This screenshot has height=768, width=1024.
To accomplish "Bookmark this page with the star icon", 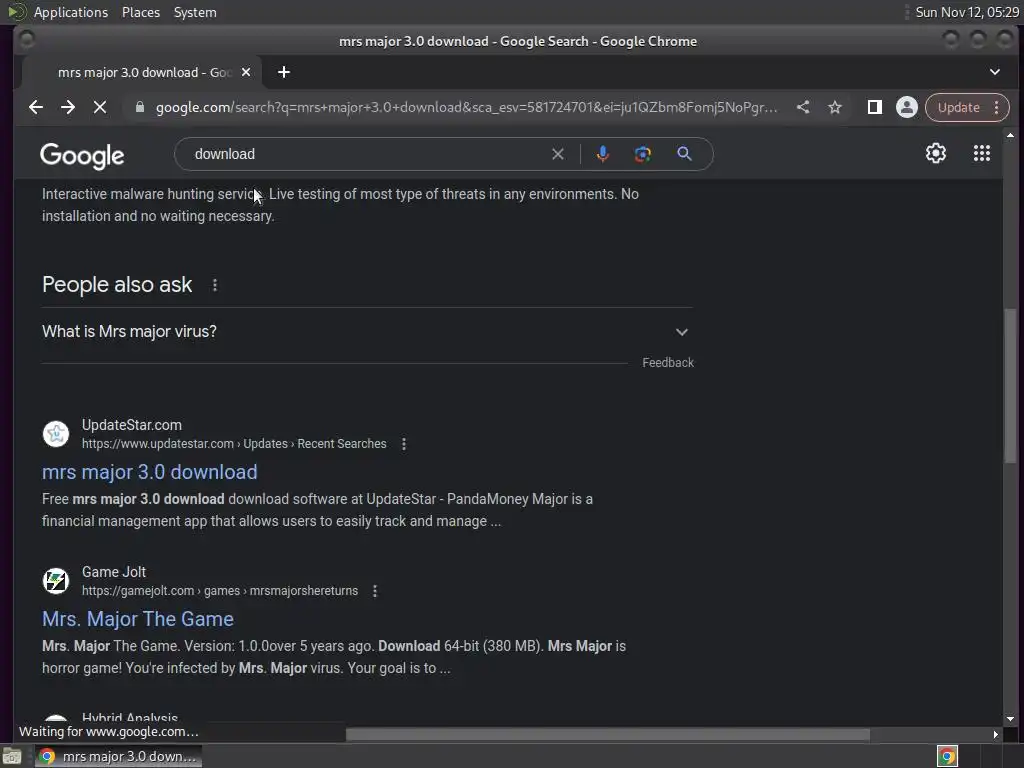I will click(x=835, y=107).
